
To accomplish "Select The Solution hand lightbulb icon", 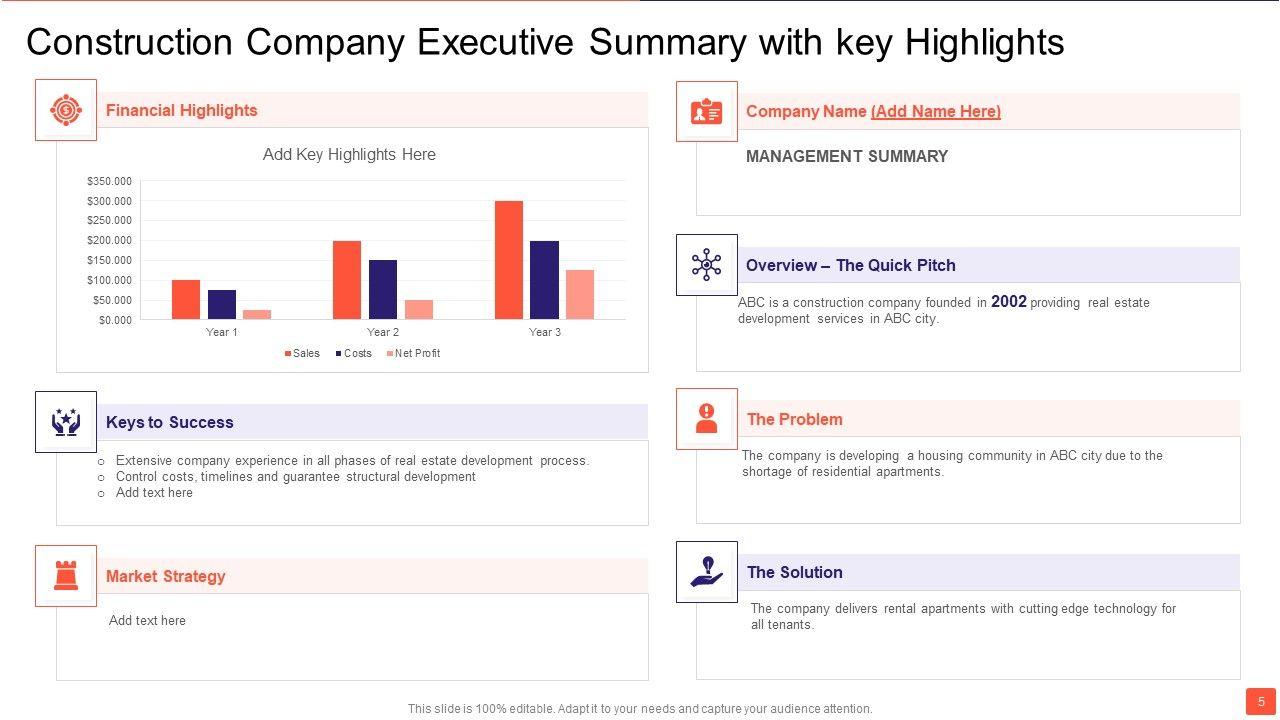I will pyautogui.click(x=707, y=572).
